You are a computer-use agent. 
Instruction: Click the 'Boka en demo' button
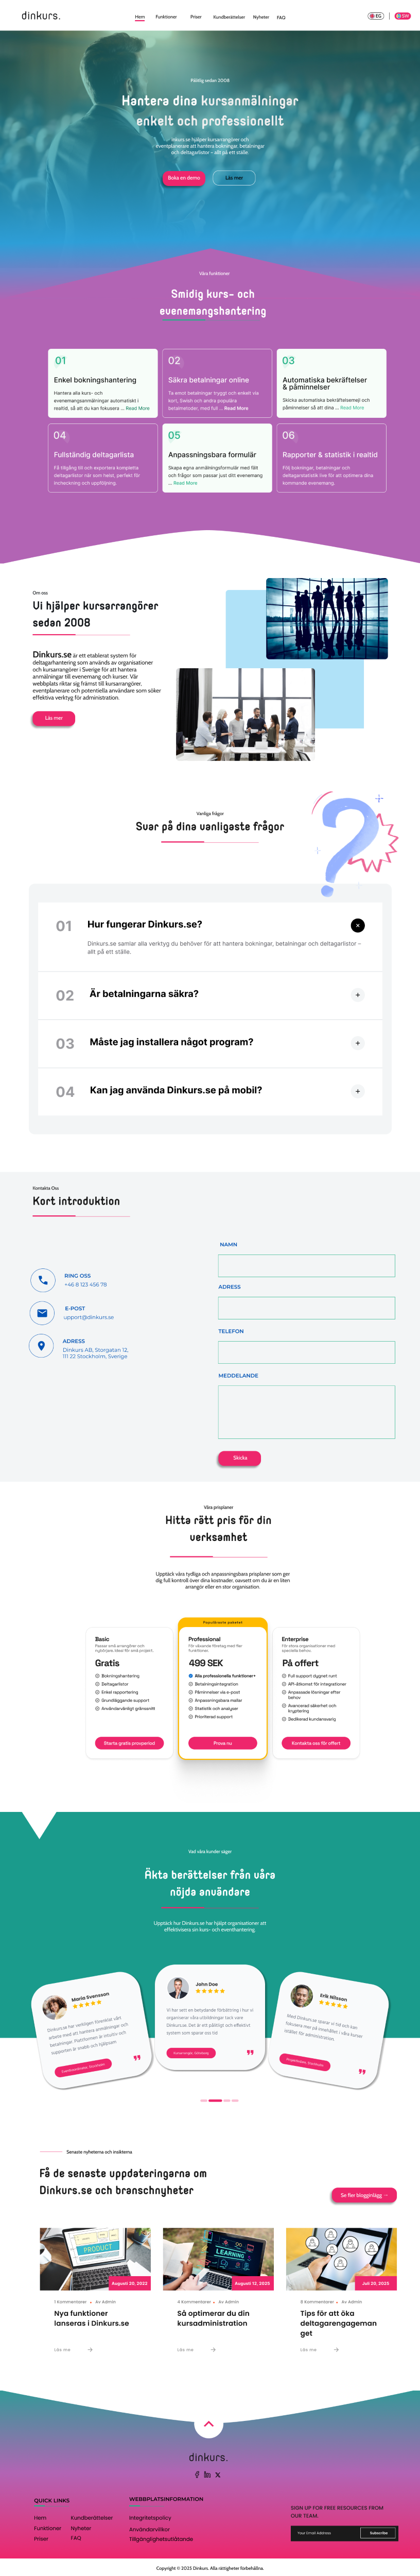tap(184, 178)
